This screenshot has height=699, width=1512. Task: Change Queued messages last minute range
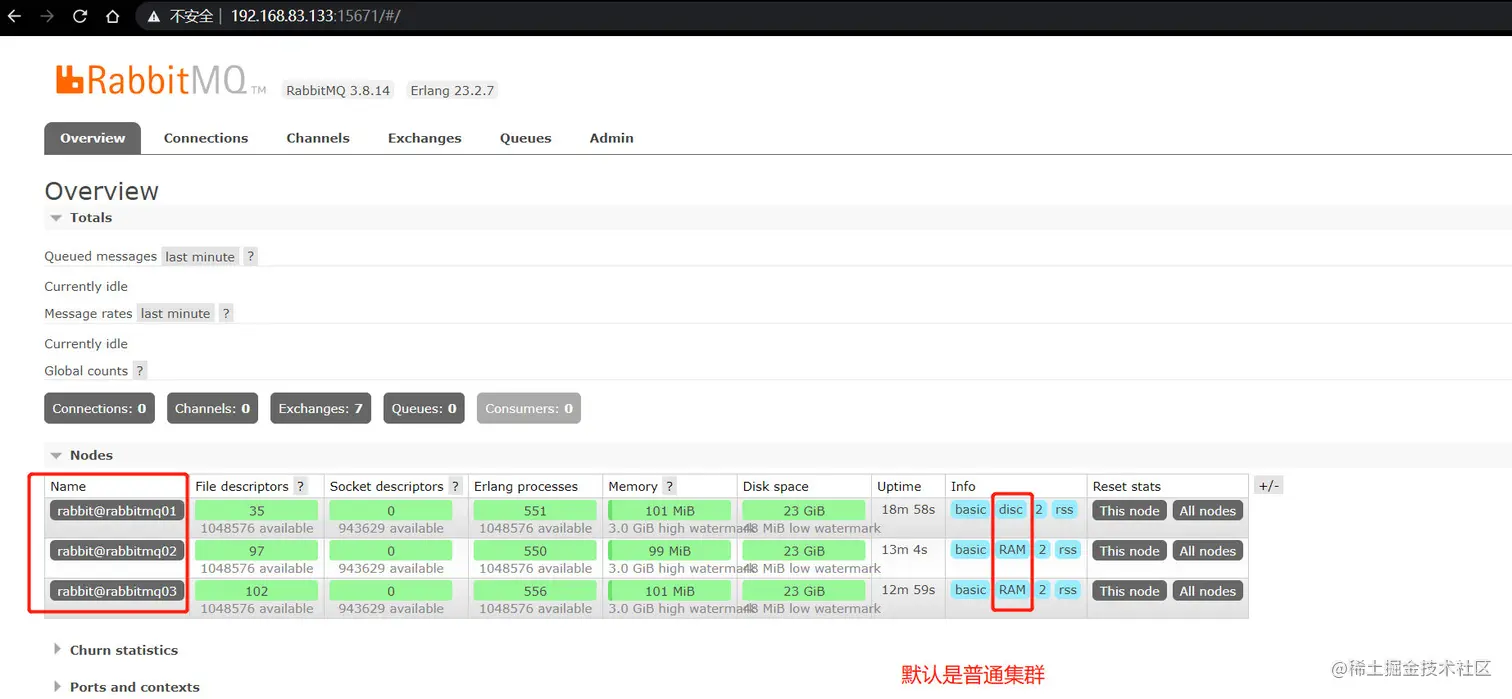tap(200, 257)
